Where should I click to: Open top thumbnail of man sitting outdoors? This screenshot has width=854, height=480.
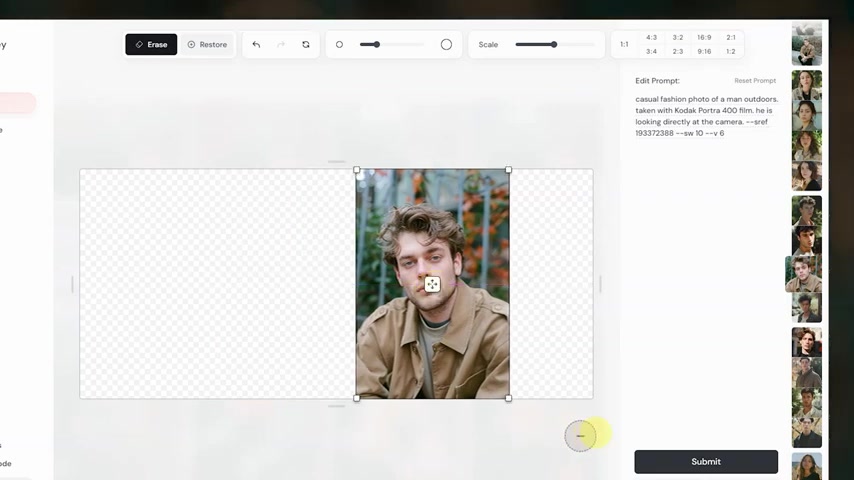pos(807,44)
